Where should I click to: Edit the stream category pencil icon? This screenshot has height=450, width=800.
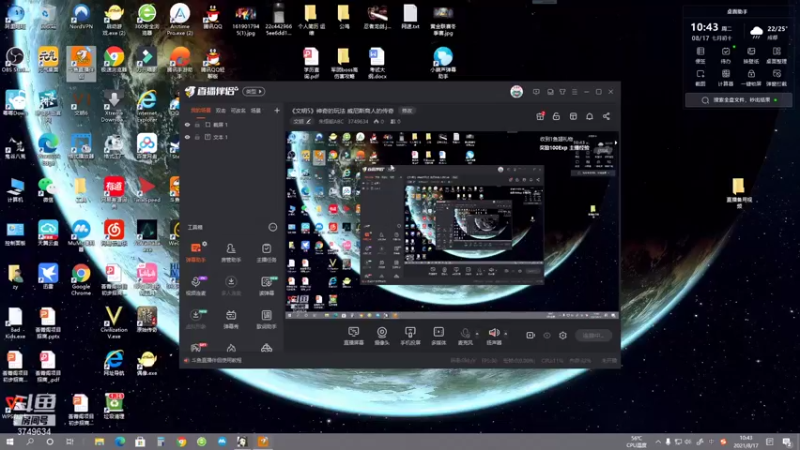[x=308, y=121]
